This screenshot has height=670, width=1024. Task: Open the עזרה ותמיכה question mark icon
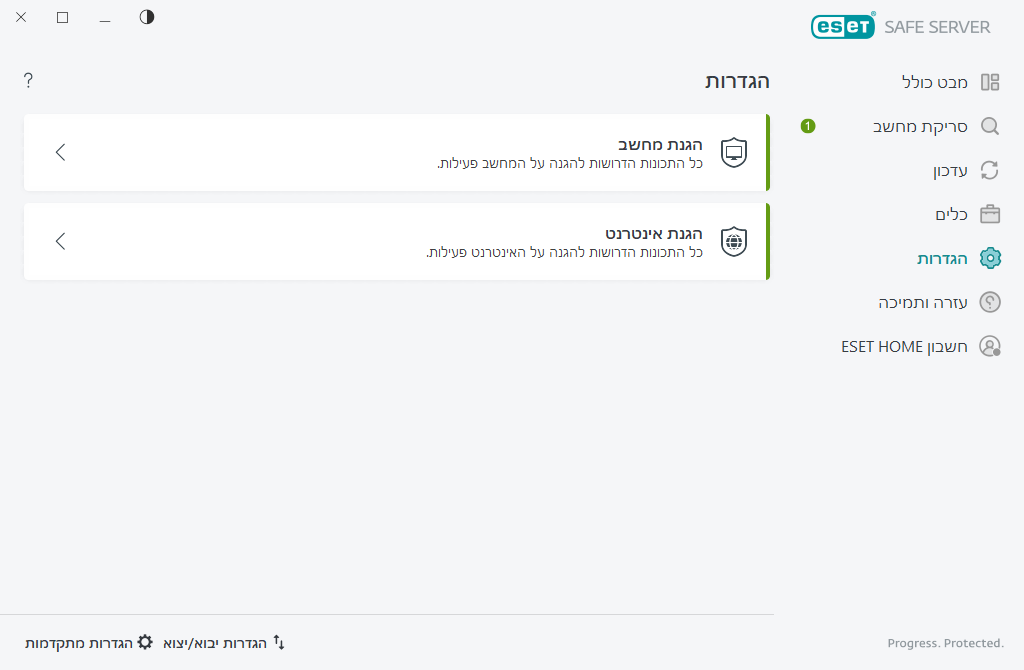(x=990, y=302)
